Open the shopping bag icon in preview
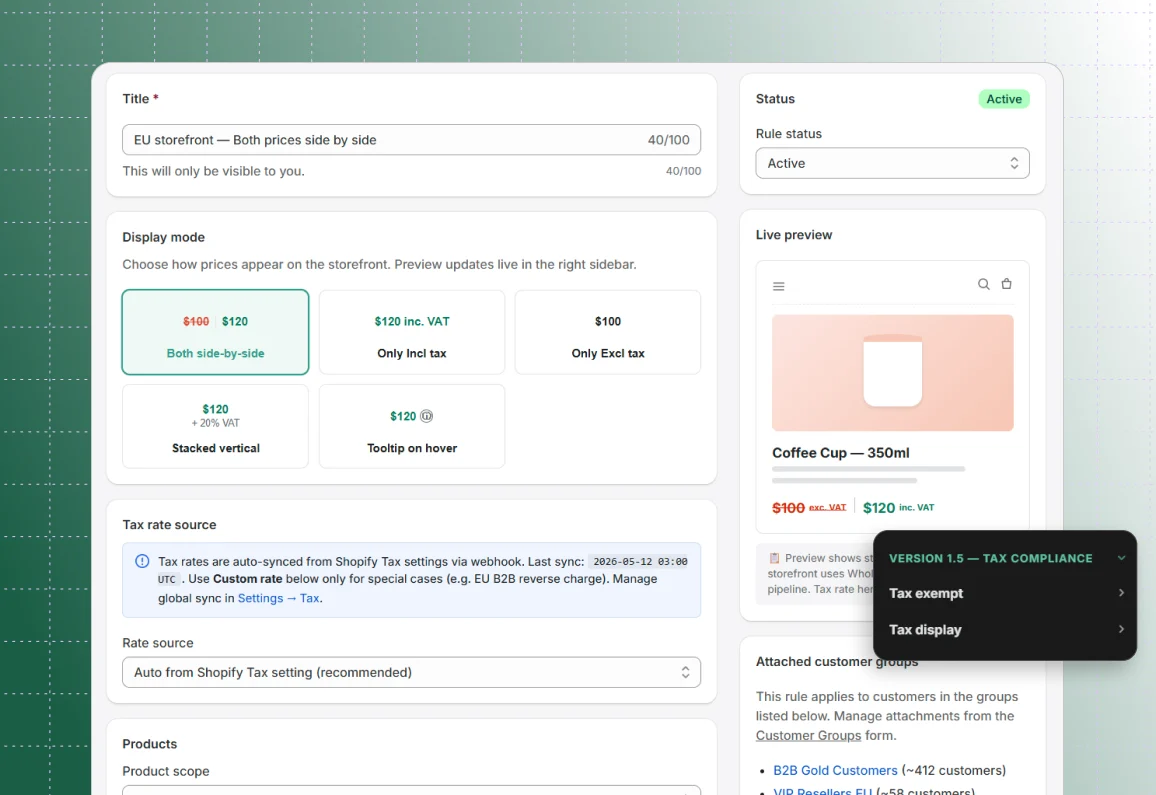This screenshot has width=1156, height=795. [x=1006, y=284]
